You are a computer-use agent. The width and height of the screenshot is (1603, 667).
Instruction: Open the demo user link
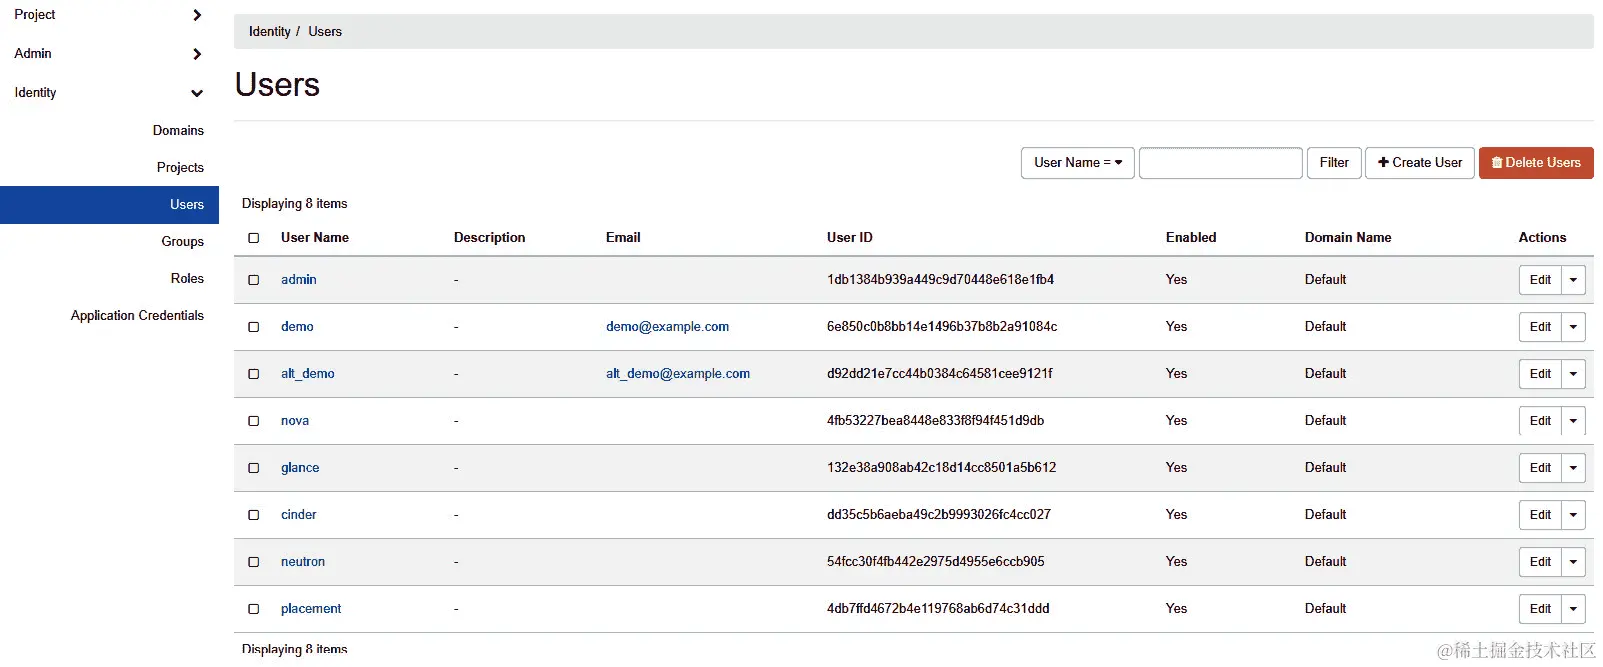point(297,327)
